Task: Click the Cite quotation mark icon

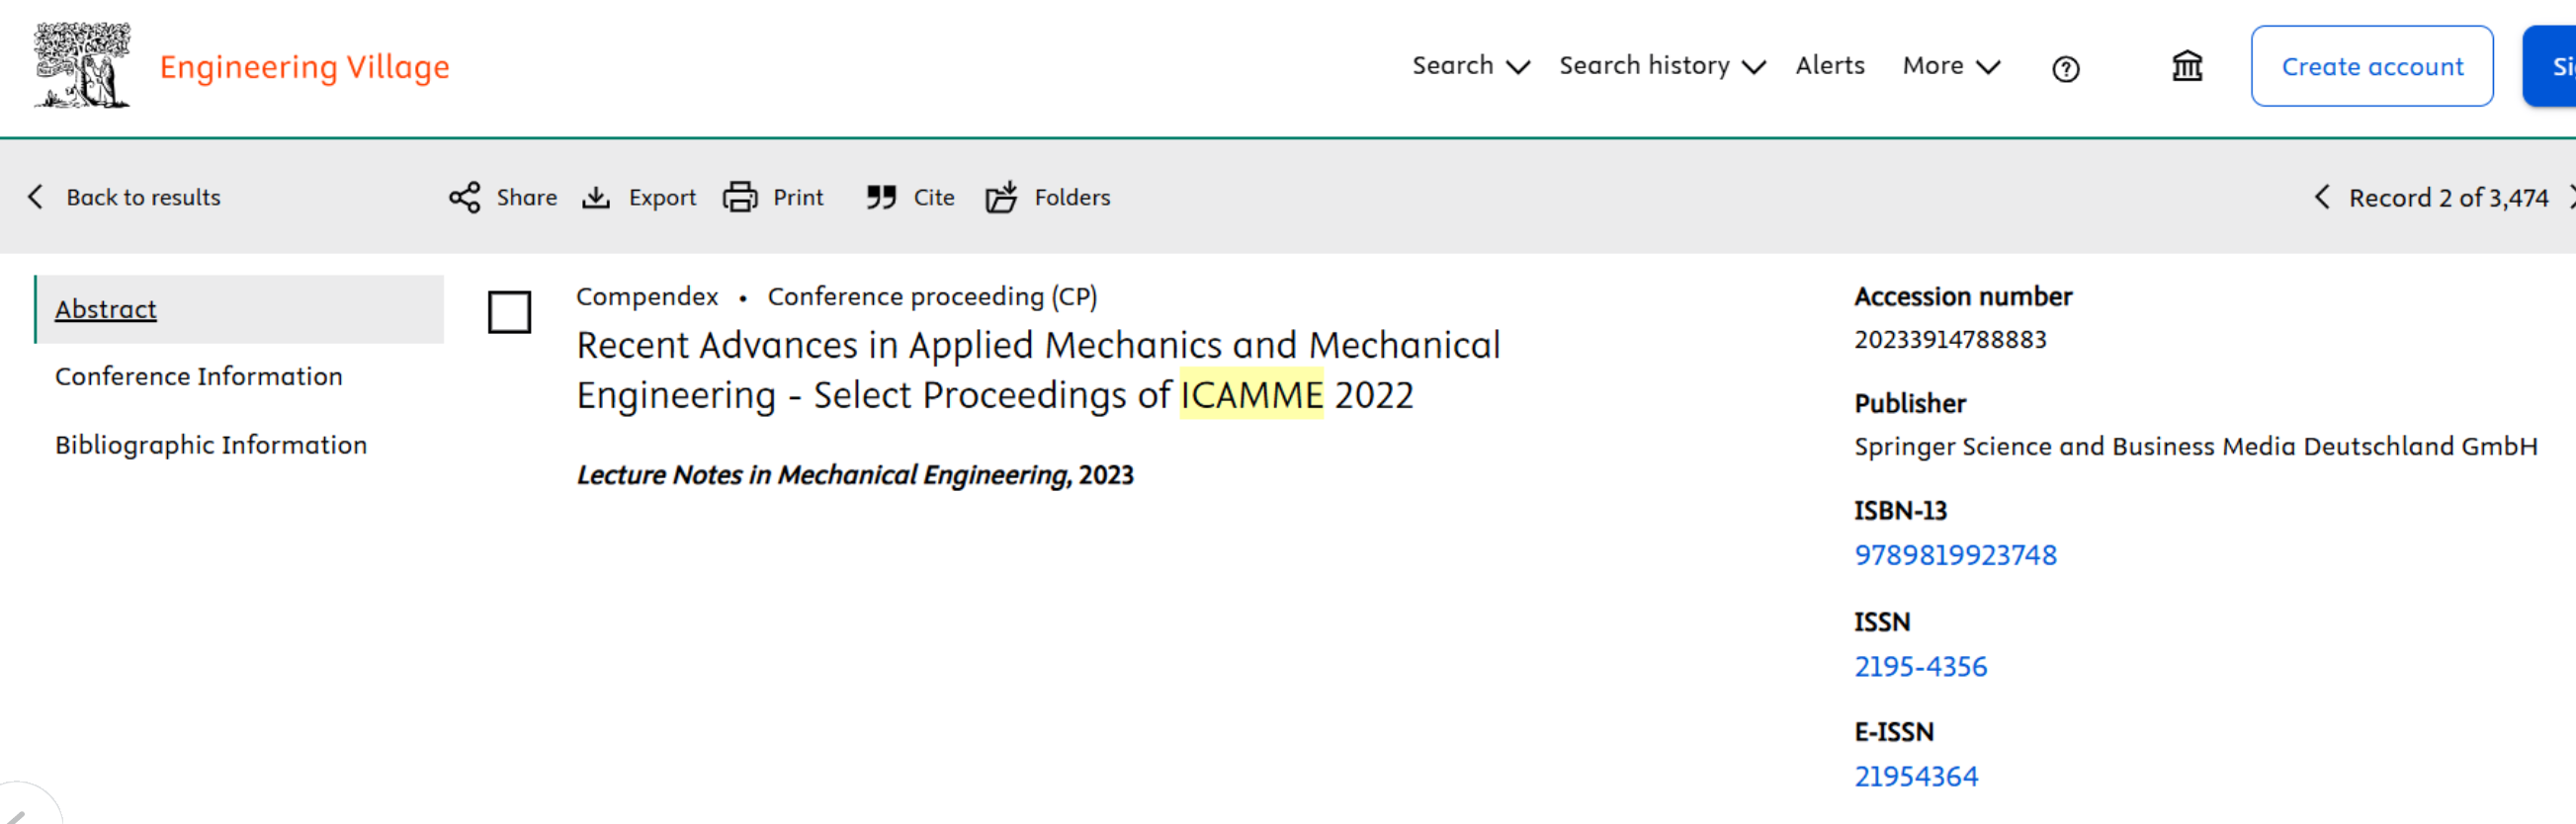Action: click(880, 197)
